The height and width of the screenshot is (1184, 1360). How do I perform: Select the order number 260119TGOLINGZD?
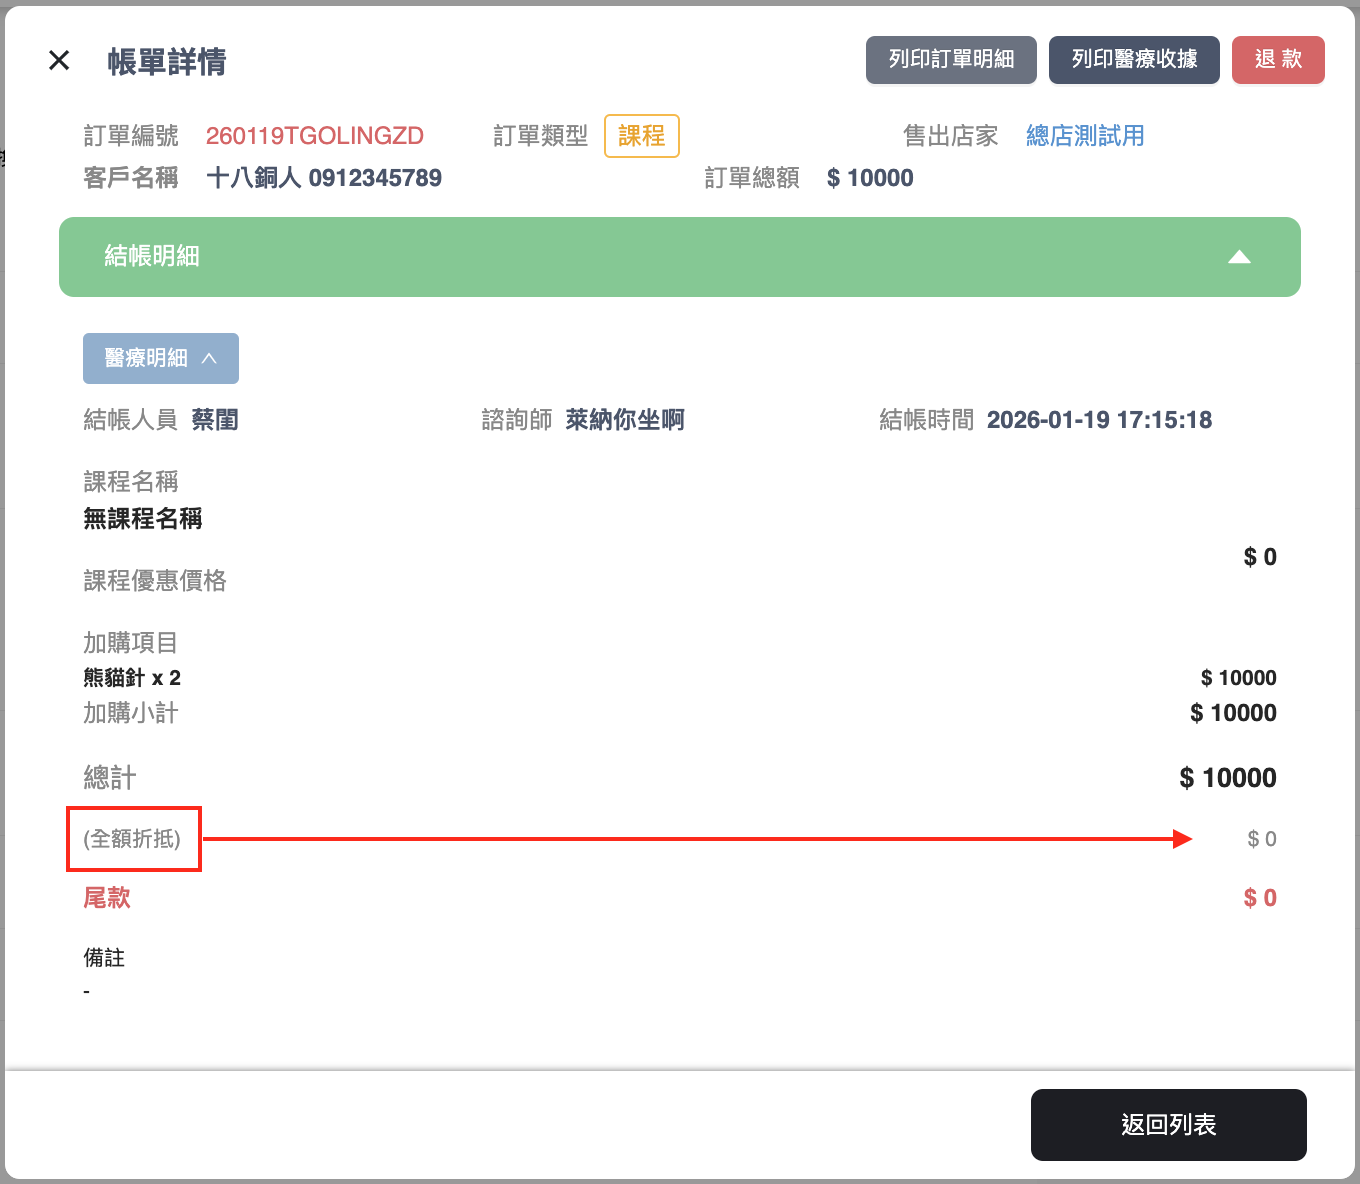click(x=314, y=136)
